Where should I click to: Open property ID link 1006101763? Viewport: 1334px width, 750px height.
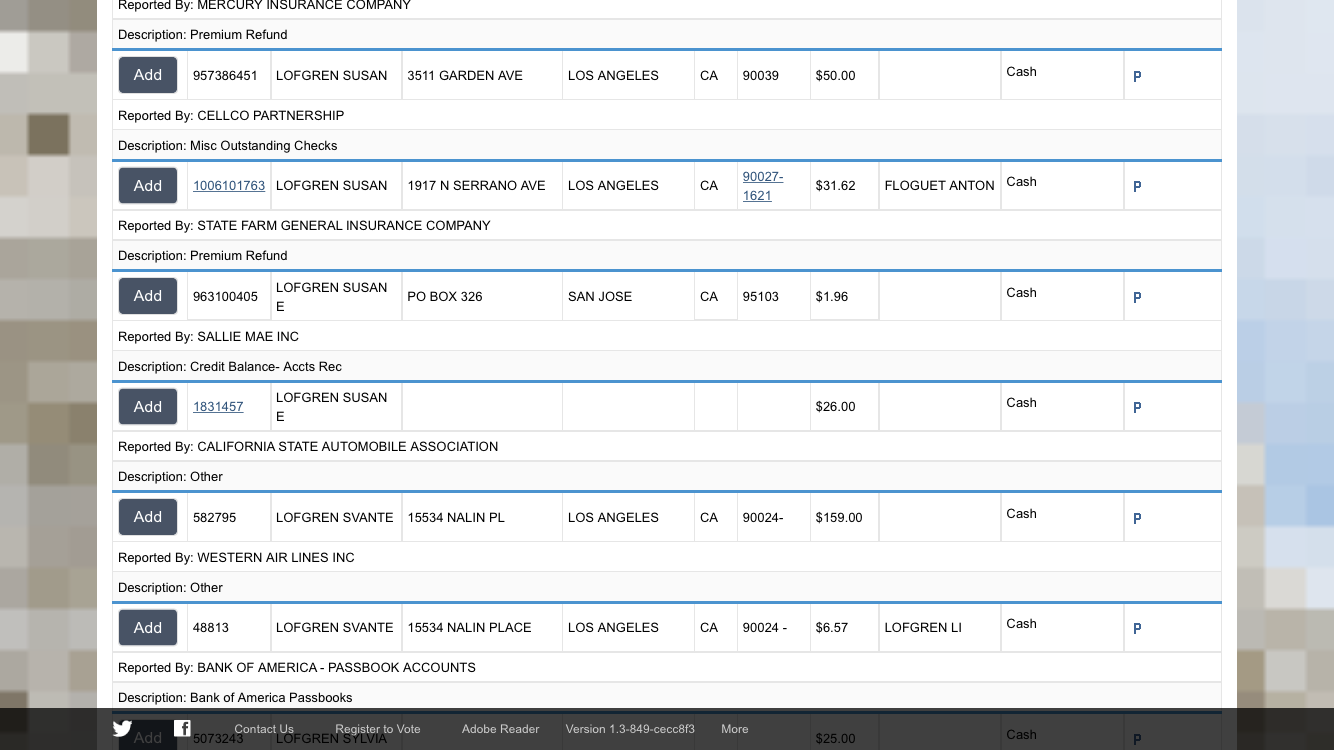(229, 186)
